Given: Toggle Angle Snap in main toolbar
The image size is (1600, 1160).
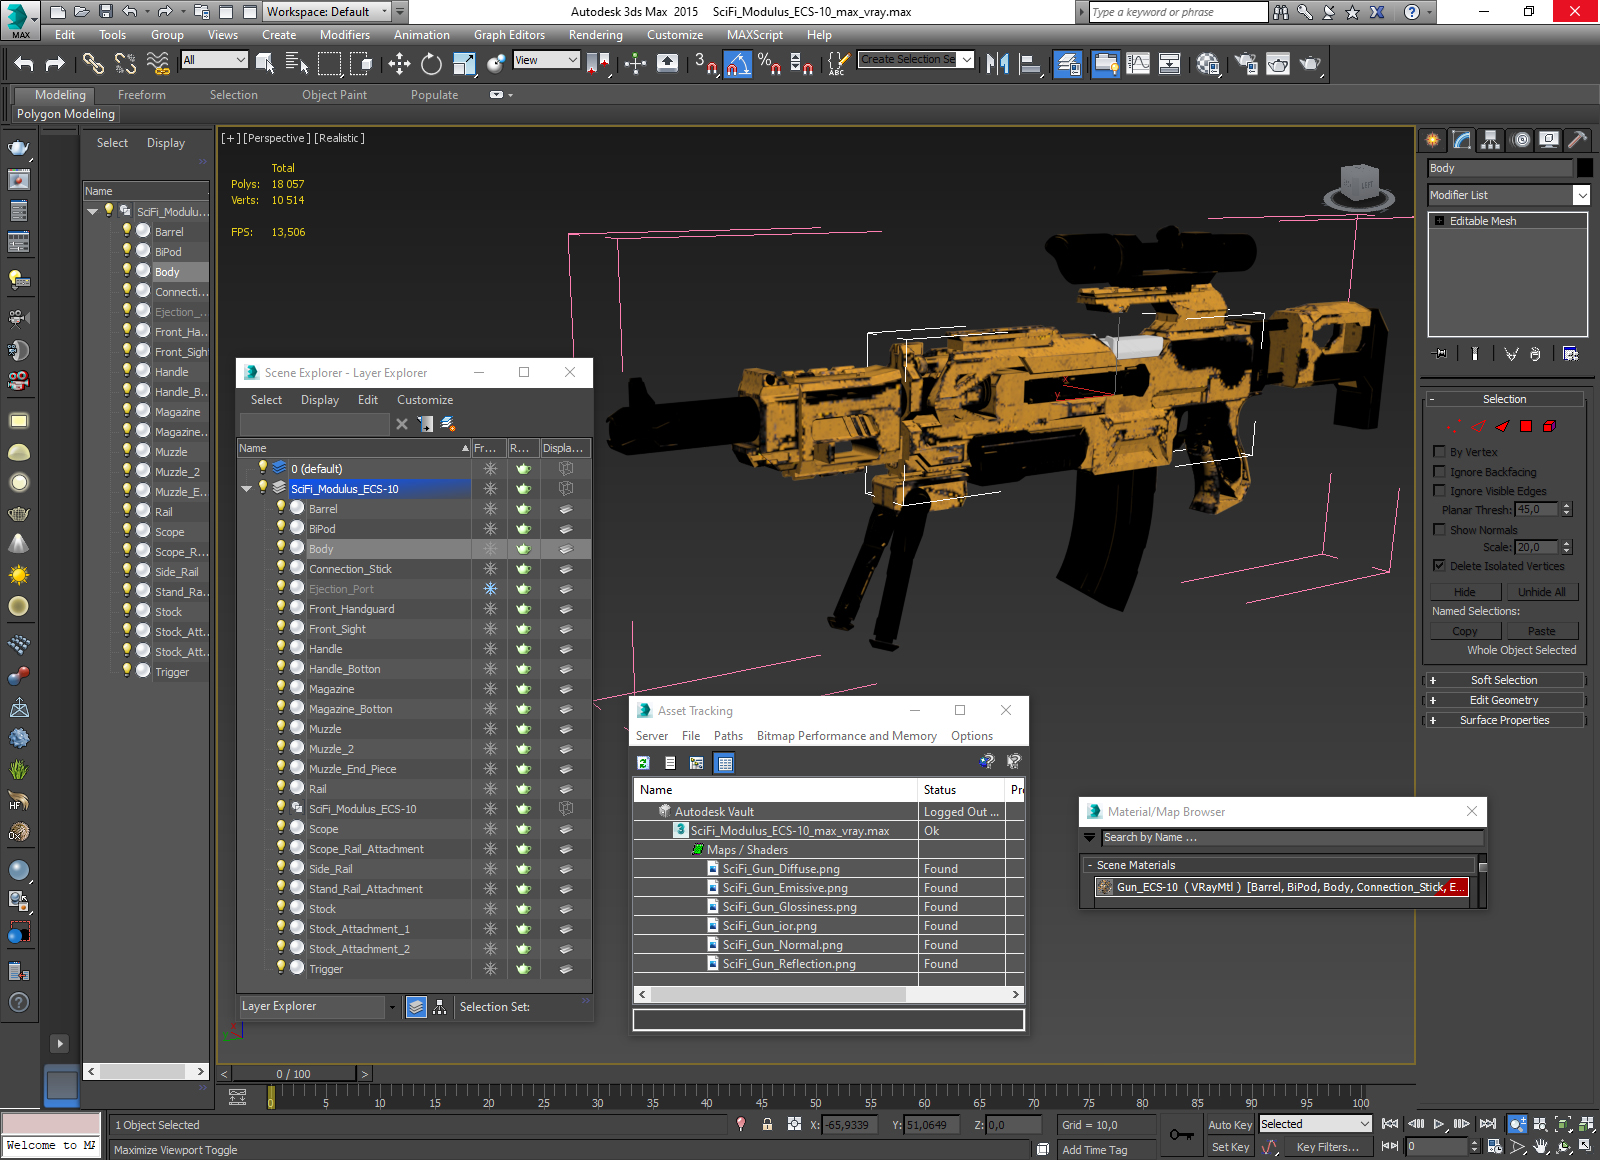Looking at the screenshot, I should pyautogui.click(x=738, y=64).
